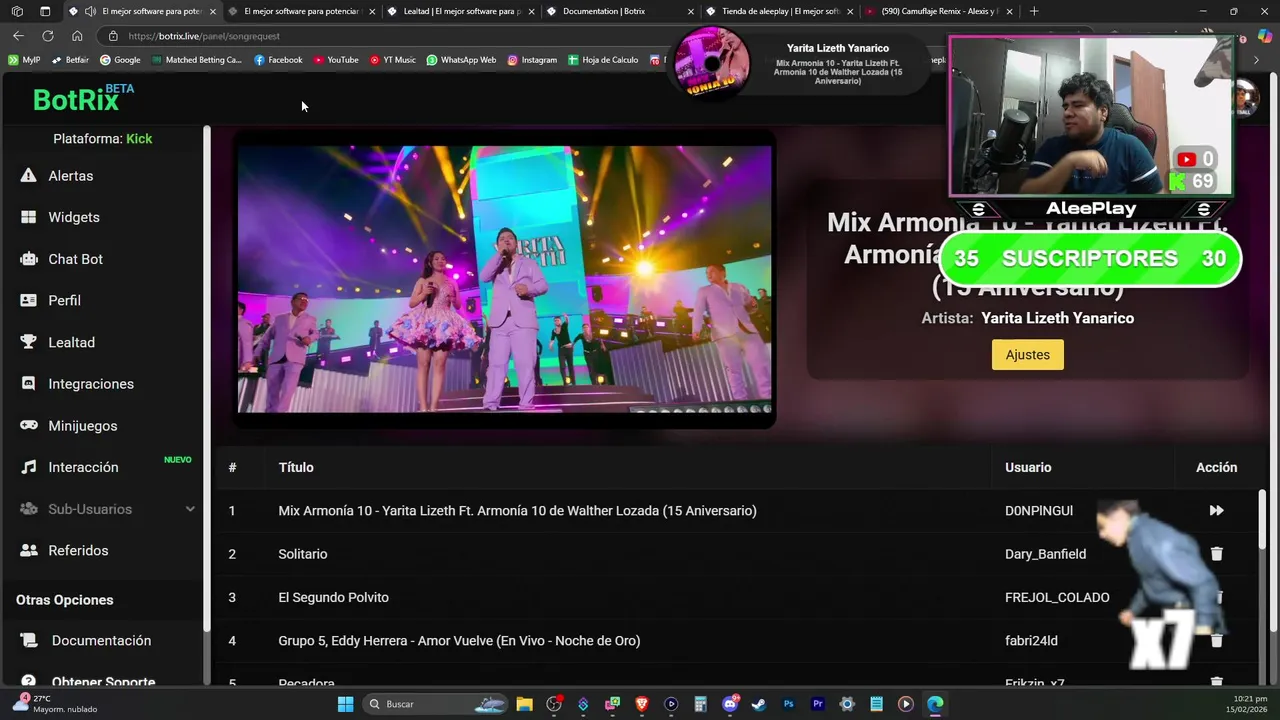
Task: Open the Matched Betting Ca... bookmark
Action: coord(197,60)
